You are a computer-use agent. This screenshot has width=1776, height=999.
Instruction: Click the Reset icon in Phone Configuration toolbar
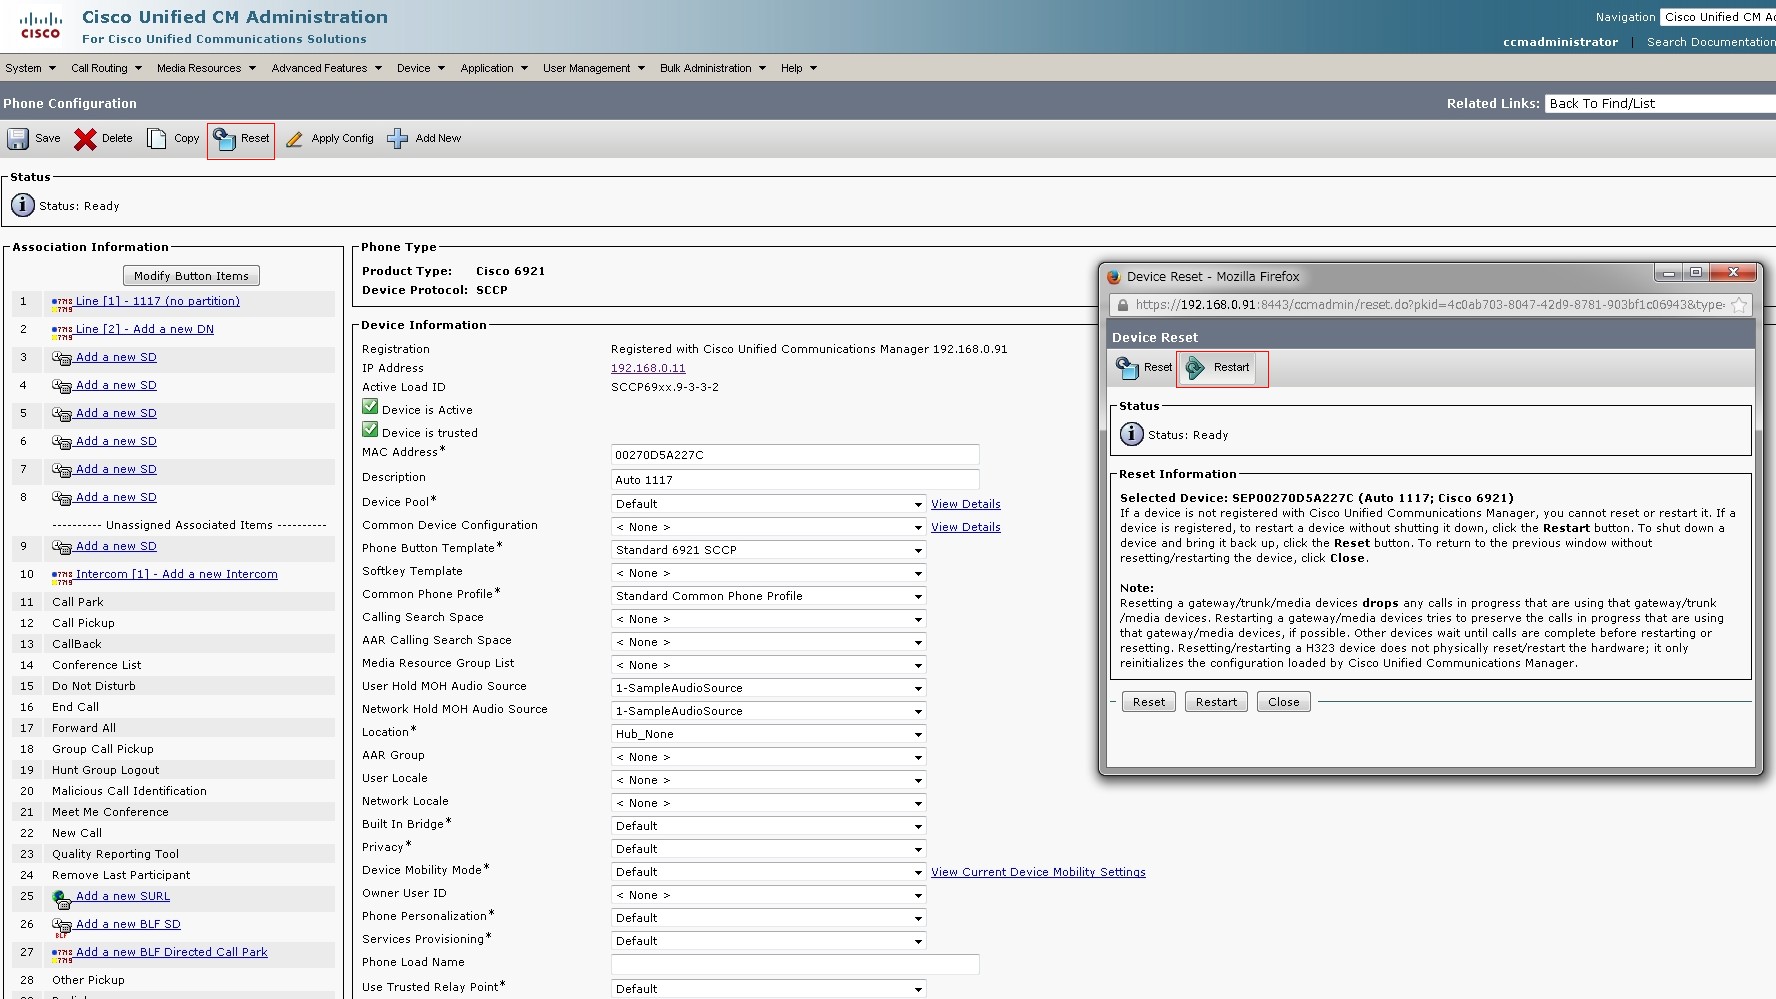pyautogui.click(x=224, y=139)
